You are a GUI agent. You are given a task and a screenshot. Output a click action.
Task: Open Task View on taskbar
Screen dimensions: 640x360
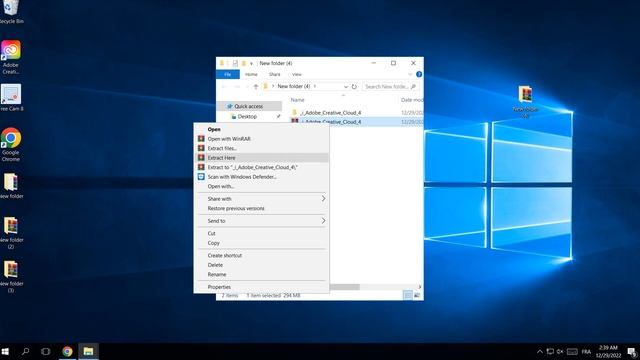[x=46, y=351]
